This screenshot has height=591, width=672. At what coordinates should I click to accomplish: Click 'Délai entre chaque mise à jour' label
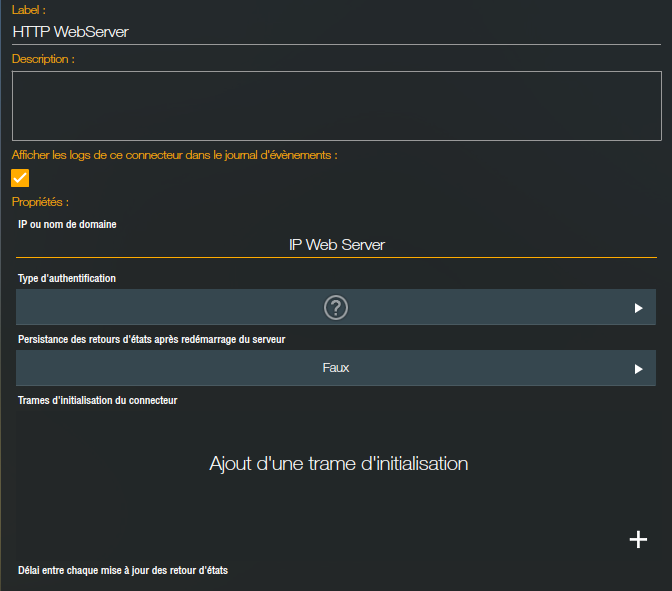point(123,570)
